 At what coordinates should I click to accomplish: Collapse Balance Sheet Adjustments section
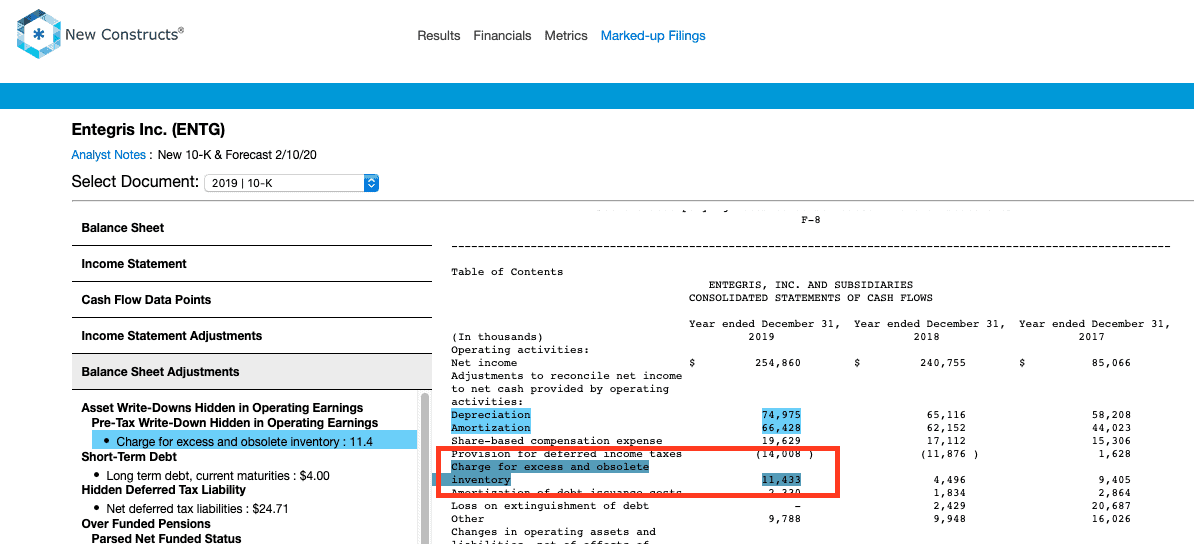pyautogui.click(x=252, y=372)
